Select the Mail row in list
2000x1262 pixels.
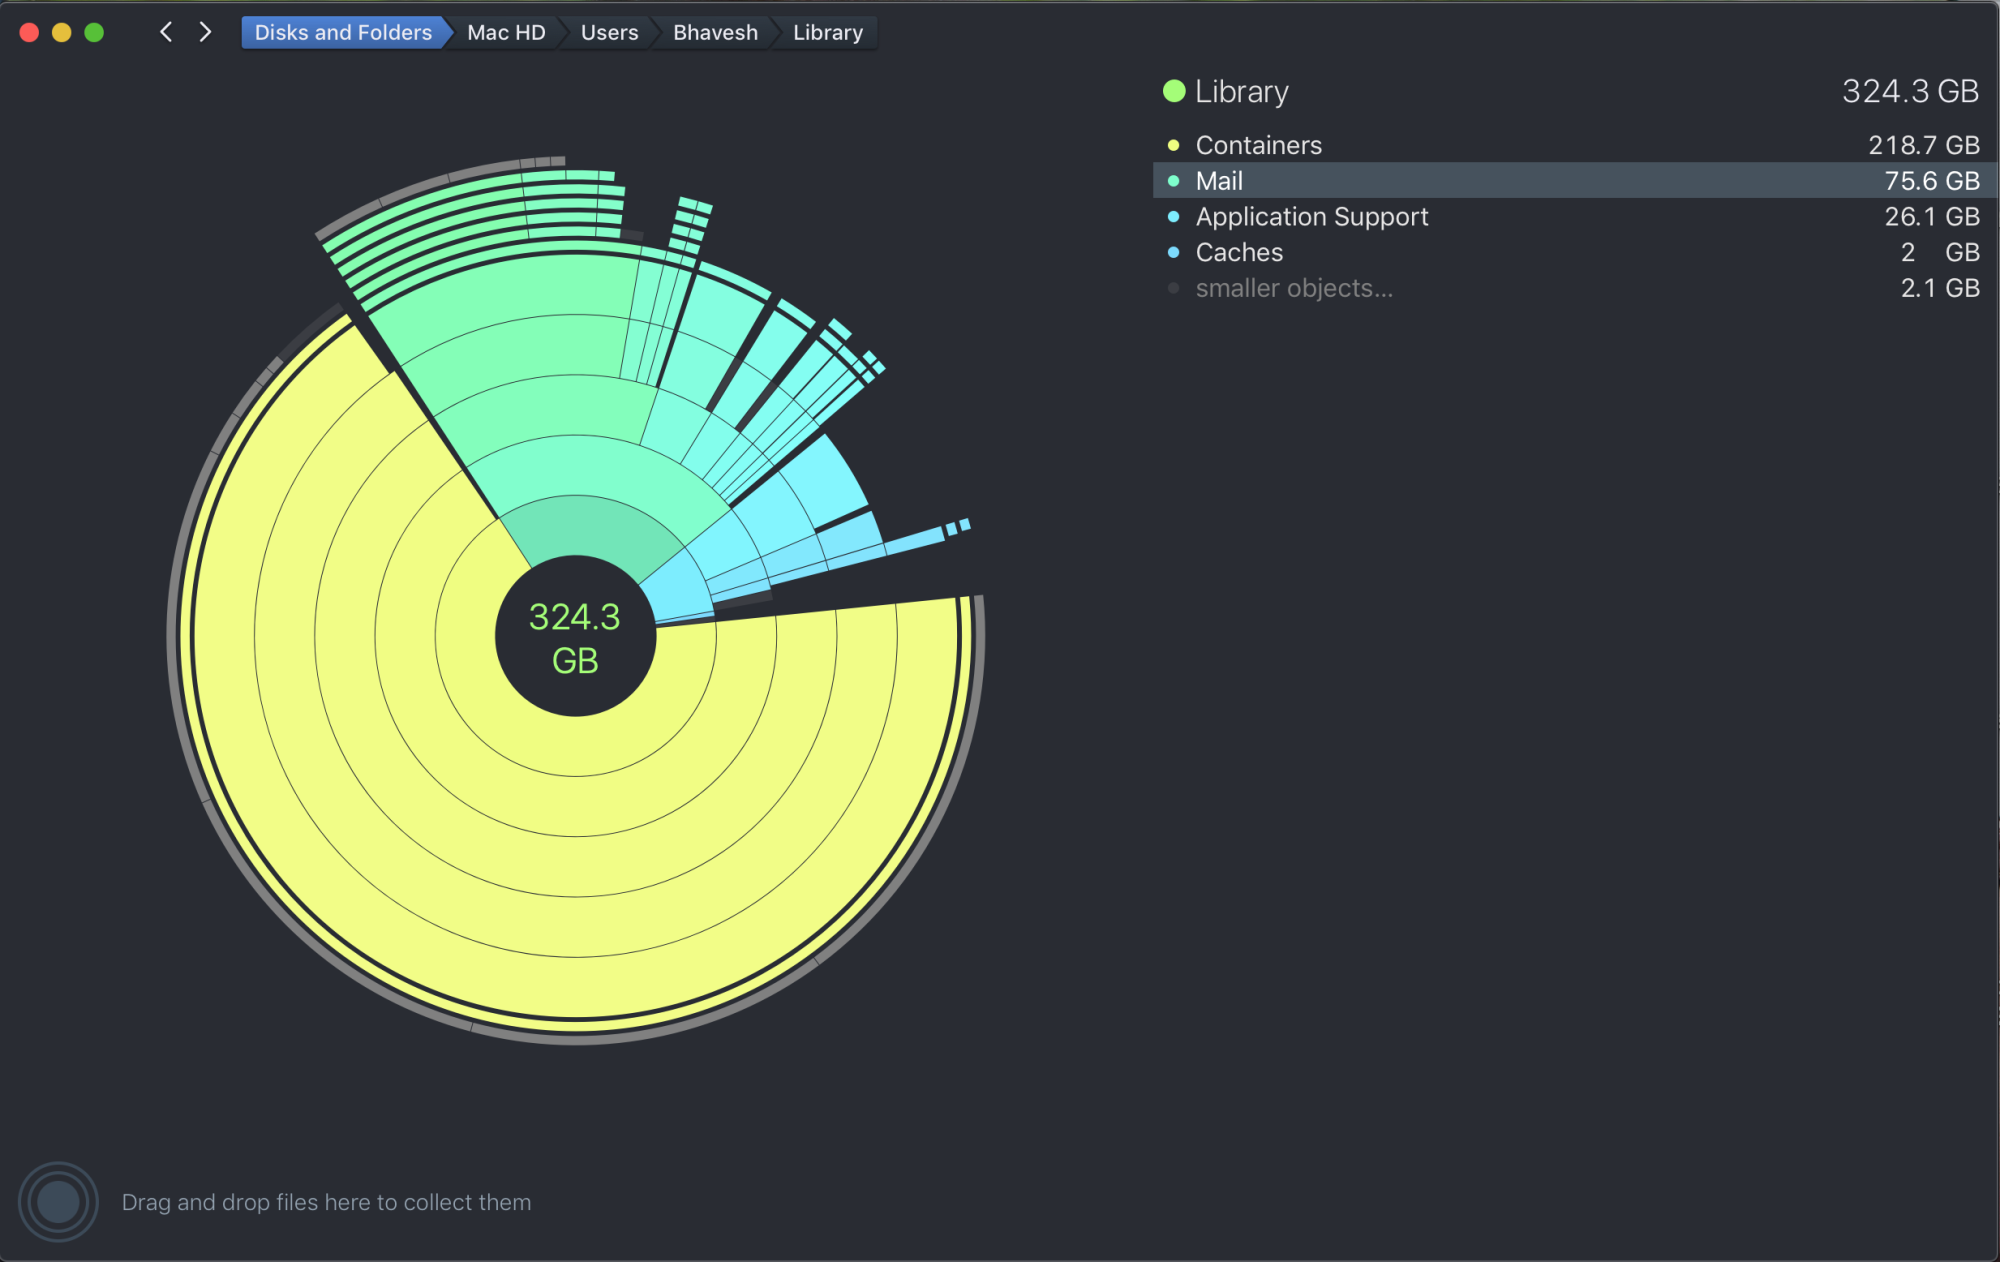[1219, 181]
